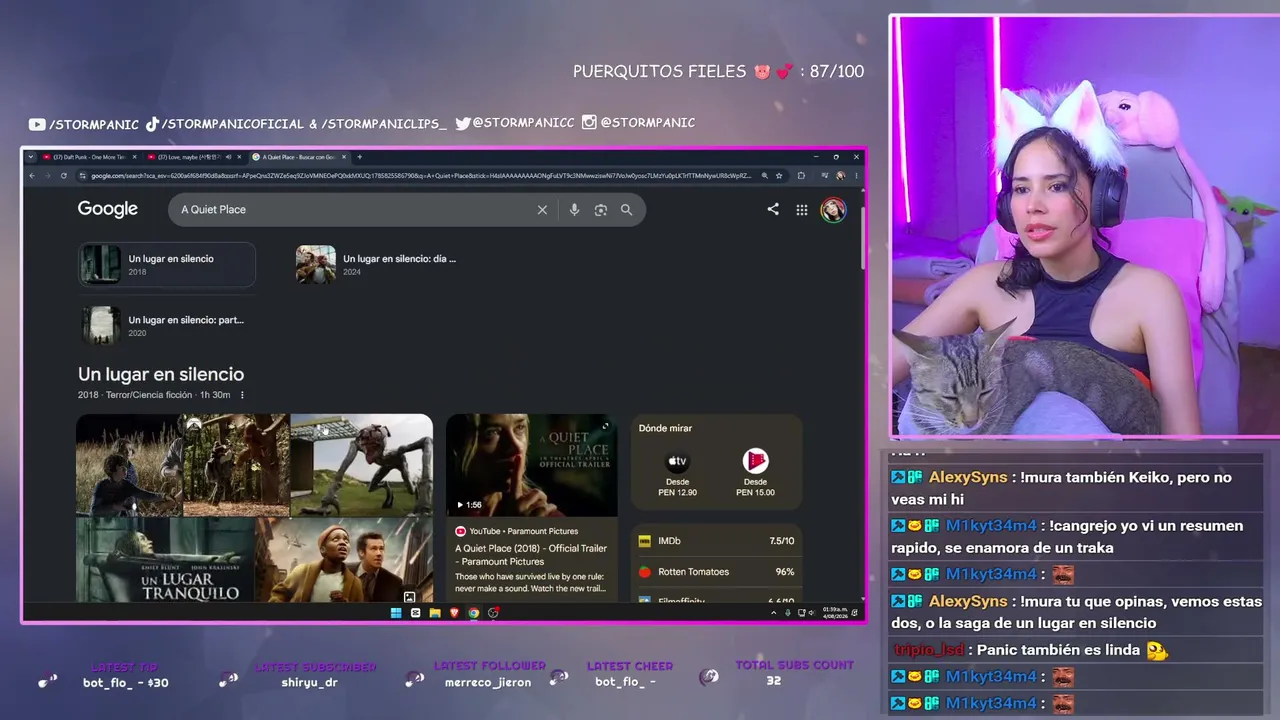
Task: Open OBS Studio from the taskbar
Action: (x=493, y=613)
